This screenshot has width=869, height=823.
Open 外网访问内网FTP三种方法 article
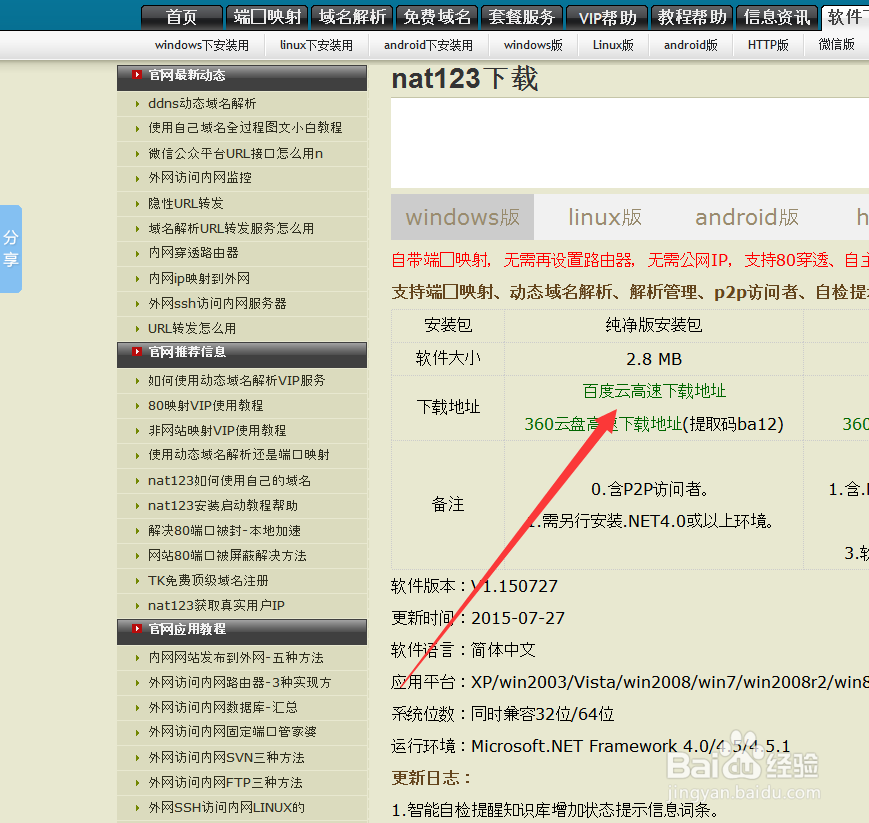click(x=225, y=783)
